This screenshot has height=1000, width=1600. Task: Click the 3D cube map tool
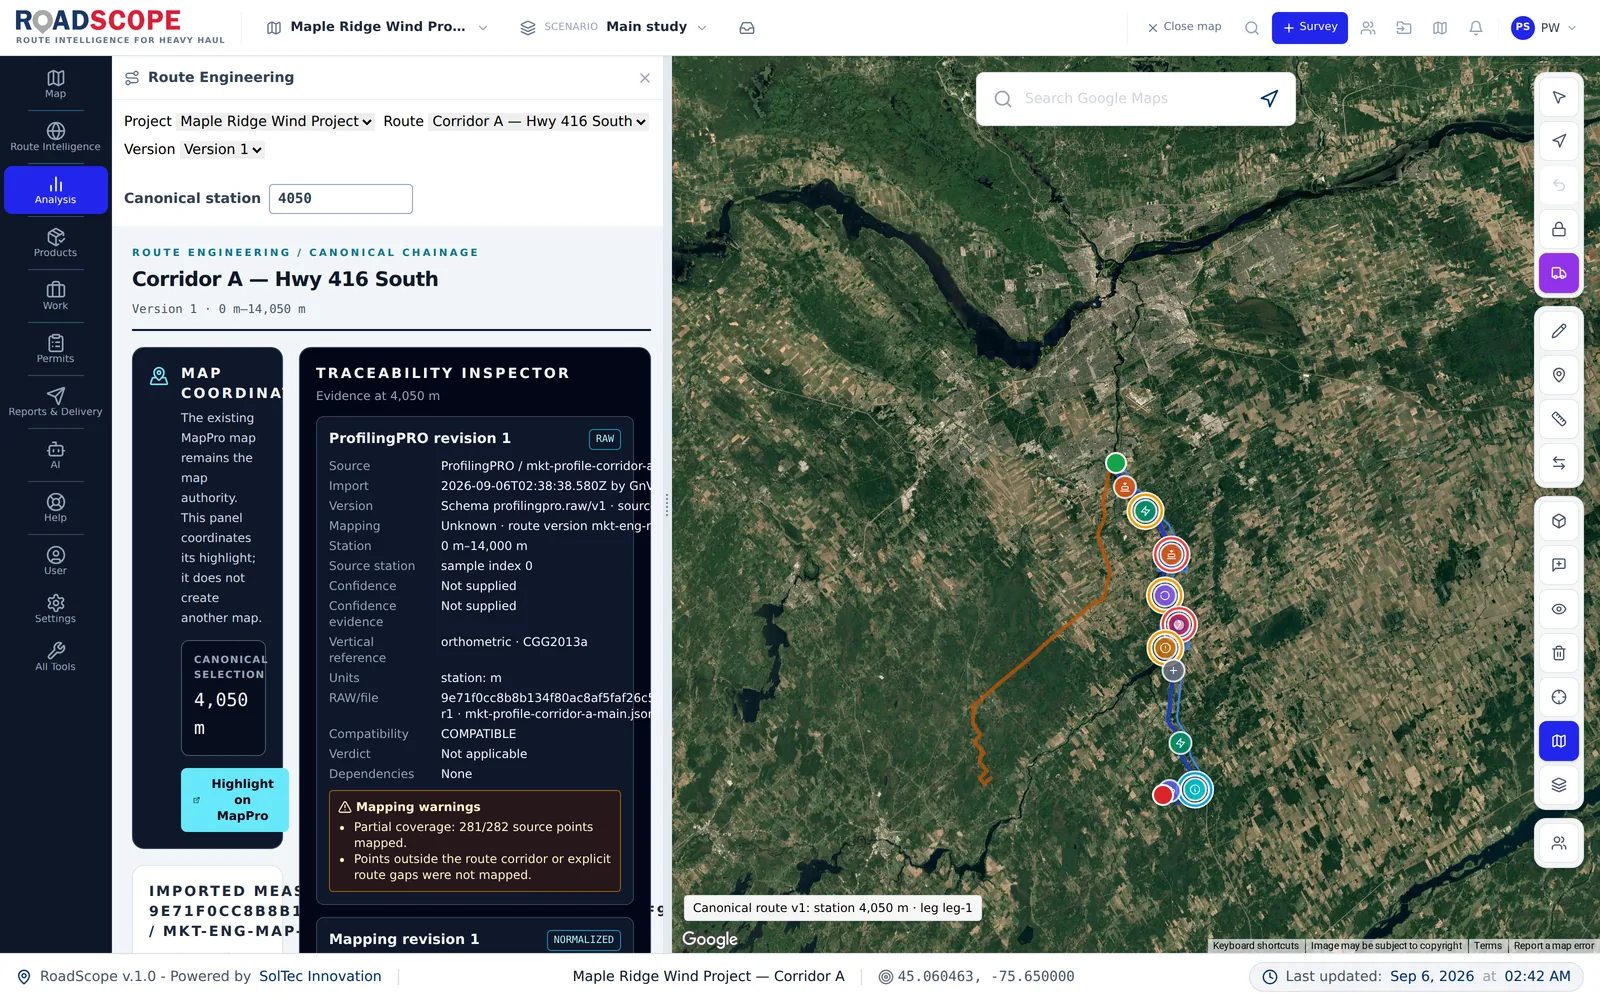pos(1559,521)
